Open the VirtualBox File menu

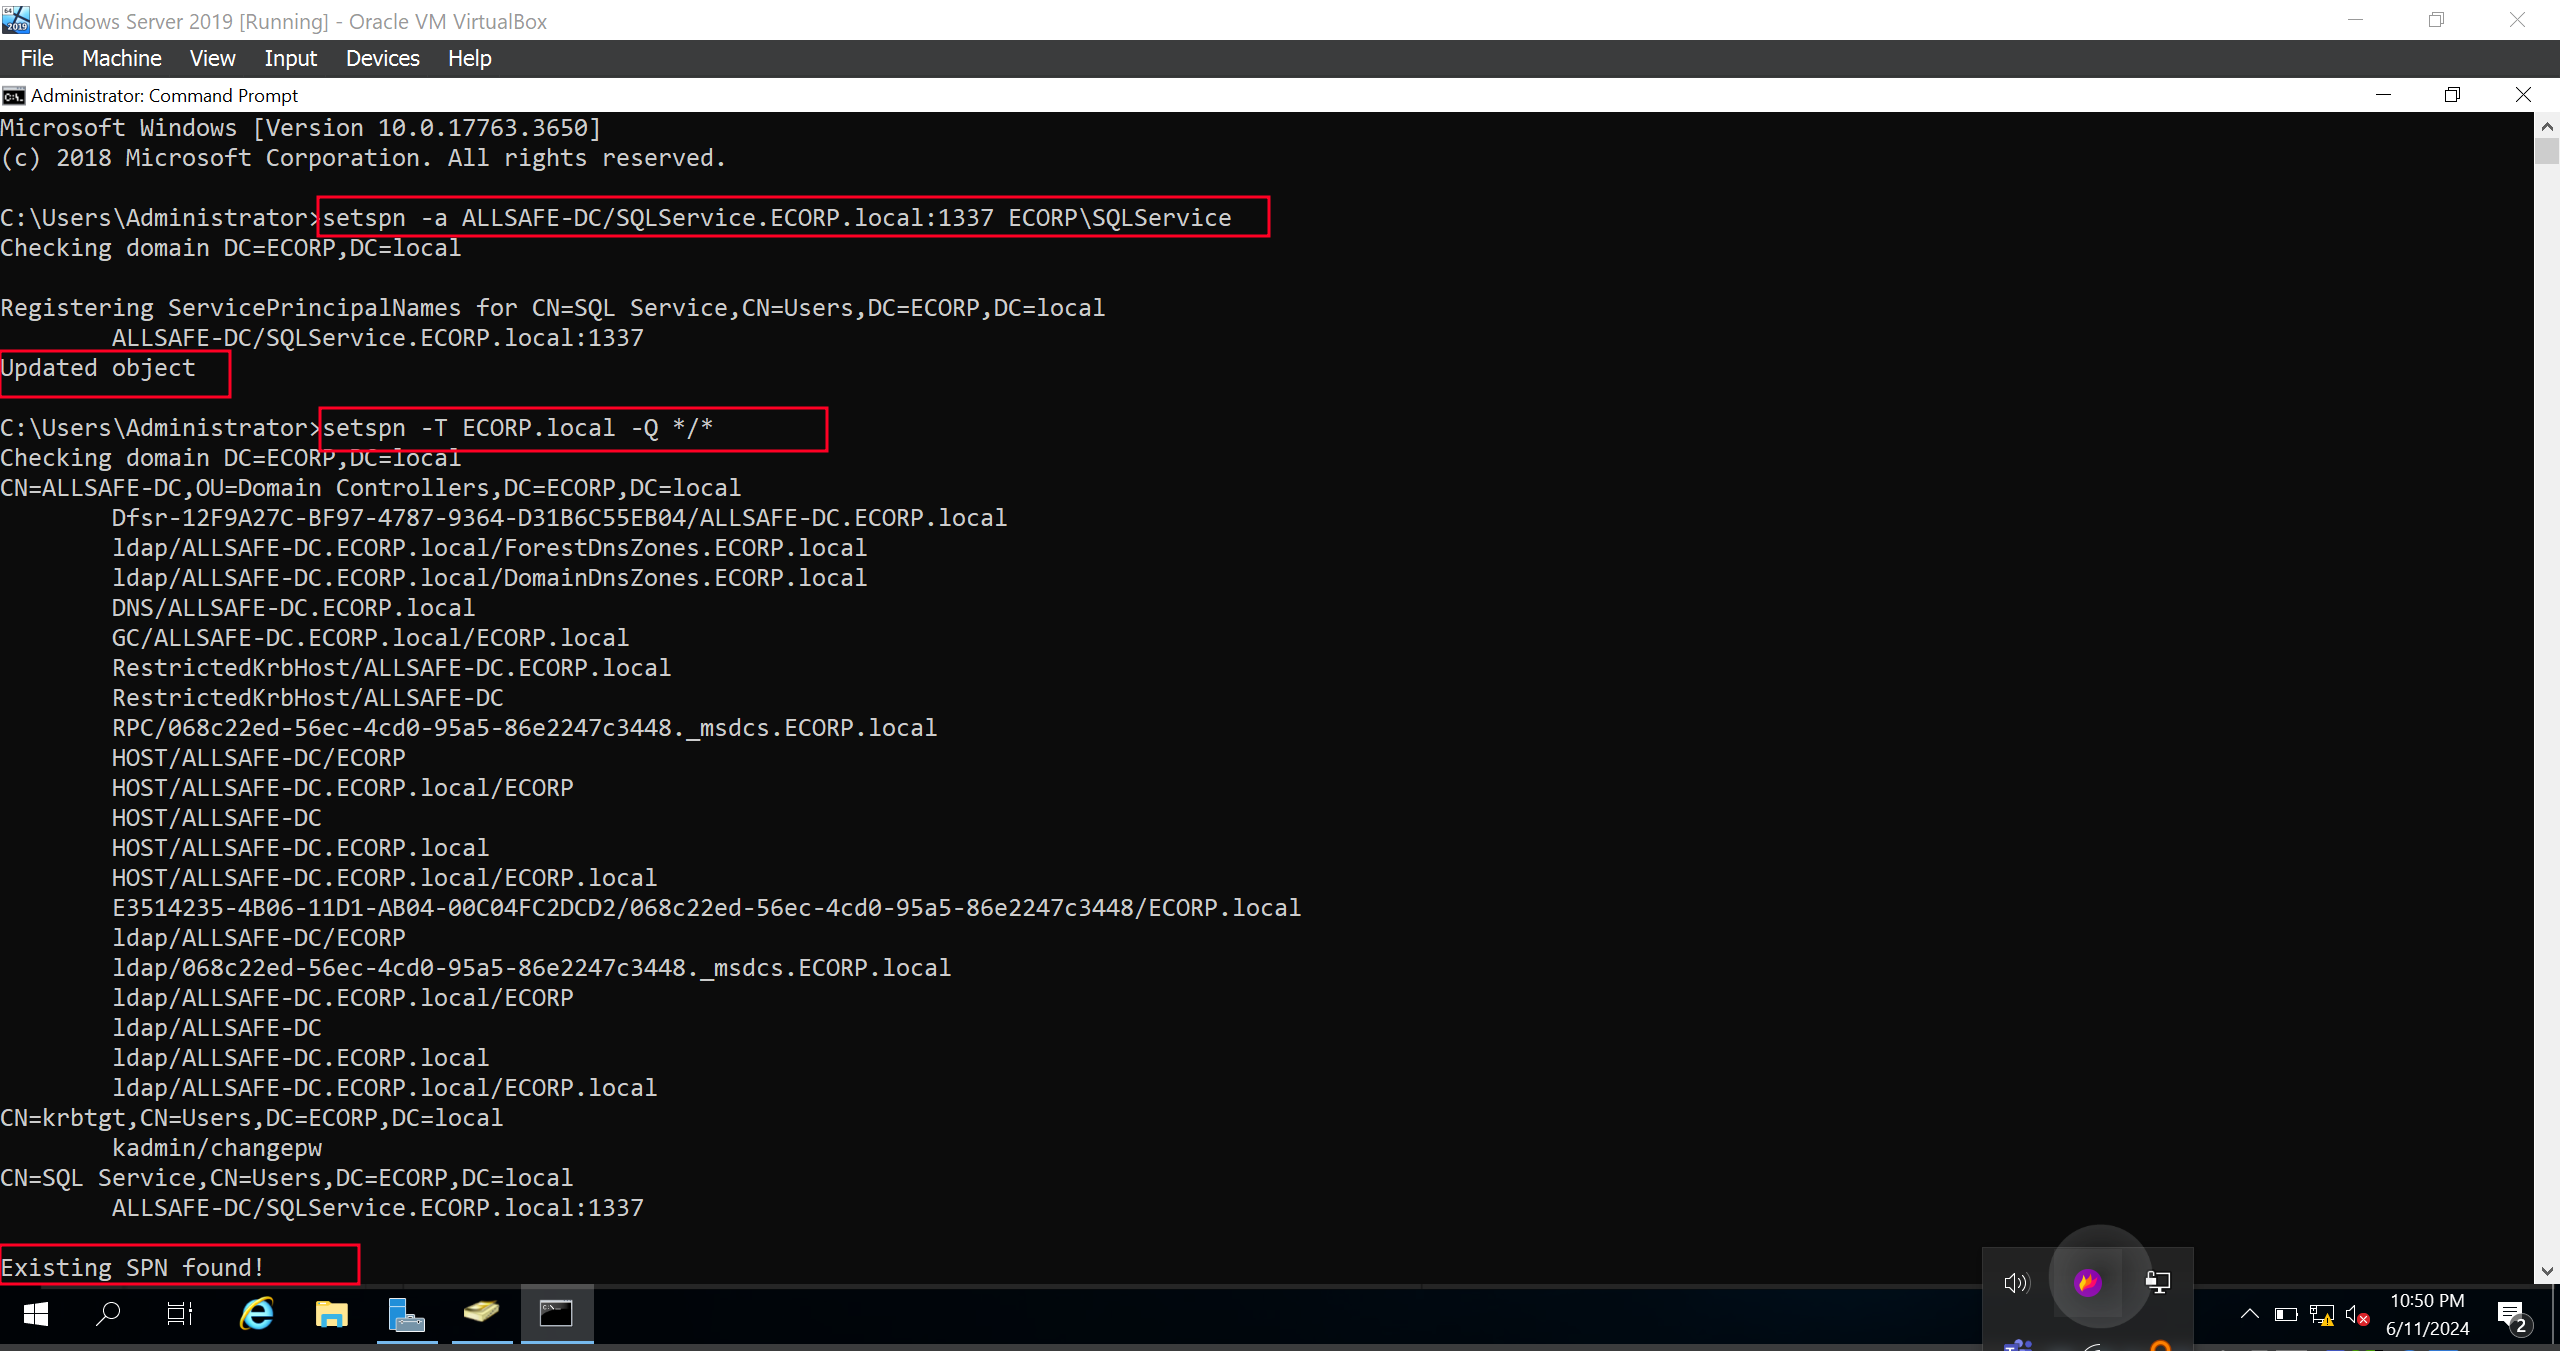[37, 58]
